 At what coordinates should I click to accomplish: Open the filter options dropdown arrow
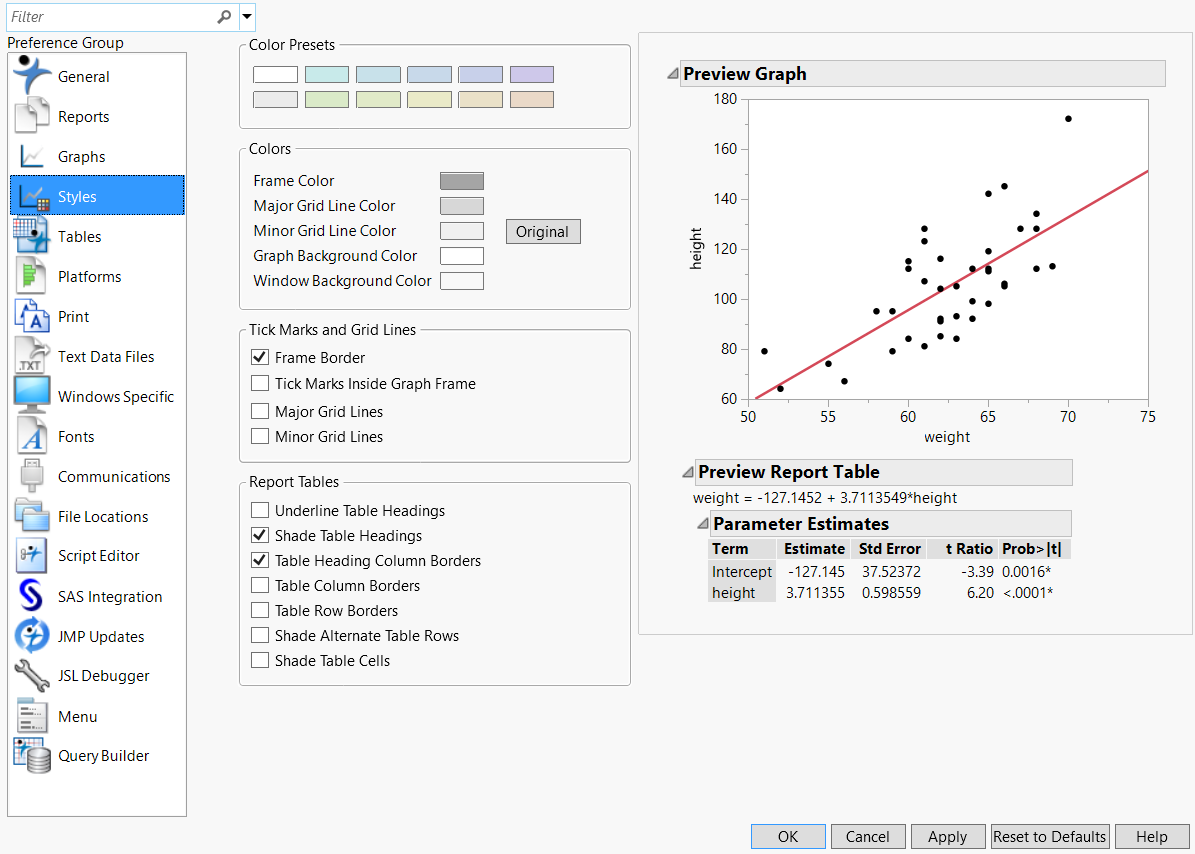tap(247, 16)
